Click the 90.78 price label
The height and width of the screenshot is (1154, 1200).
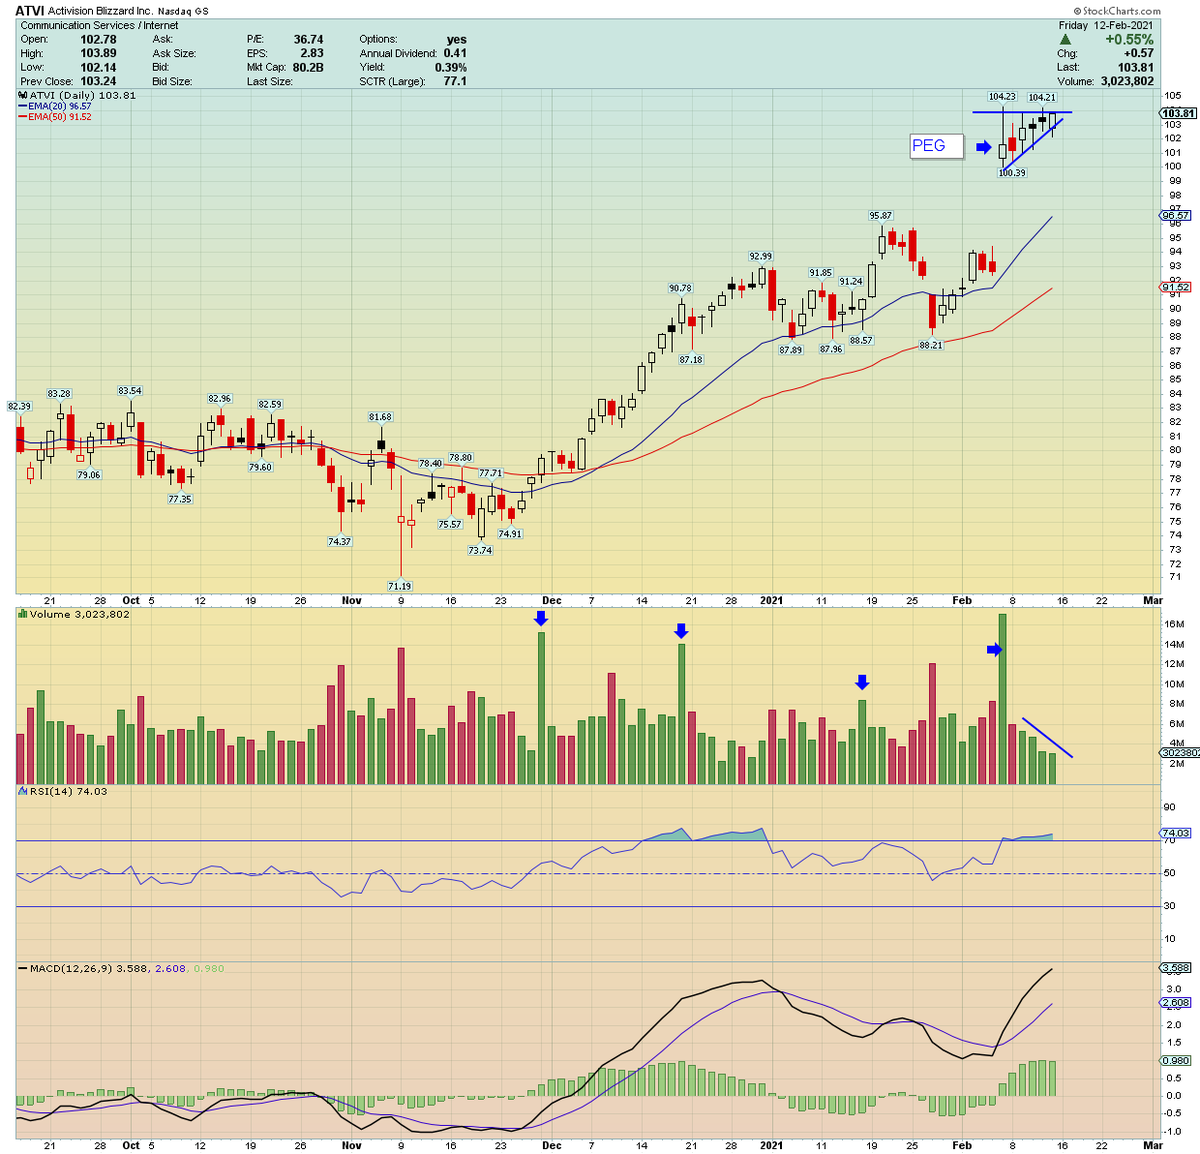point(680,288)
